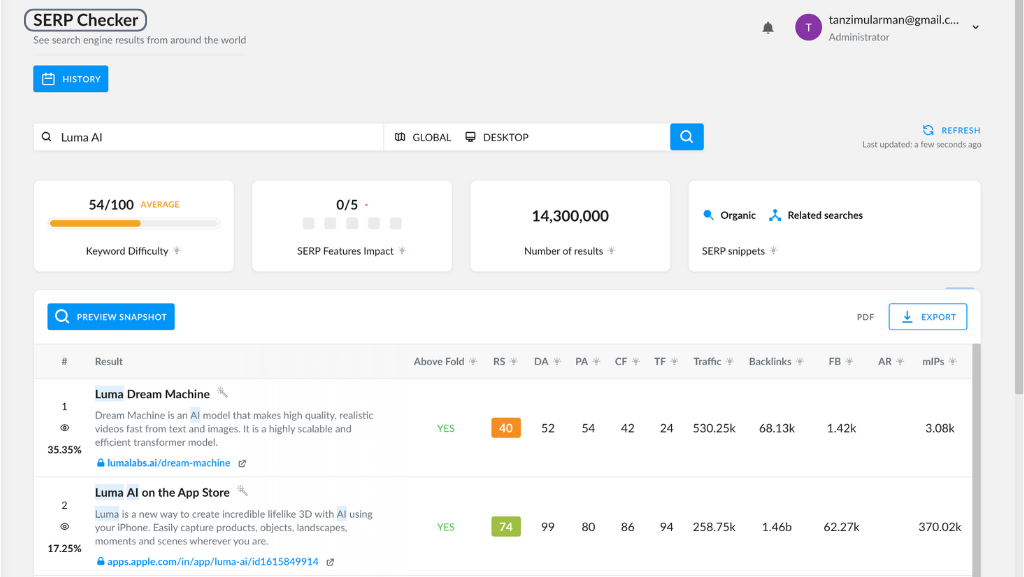1024x577 pixels.
Task: Click the Backlinks column info bulb
Action: [799, 362]
